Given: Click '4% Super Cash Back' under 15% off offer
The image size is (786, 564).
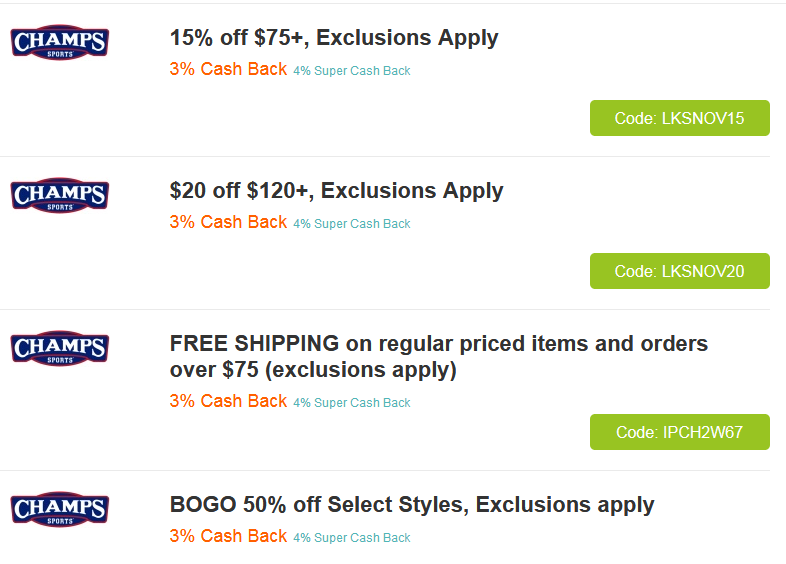Looking at the screenshot, I should 352,71.
